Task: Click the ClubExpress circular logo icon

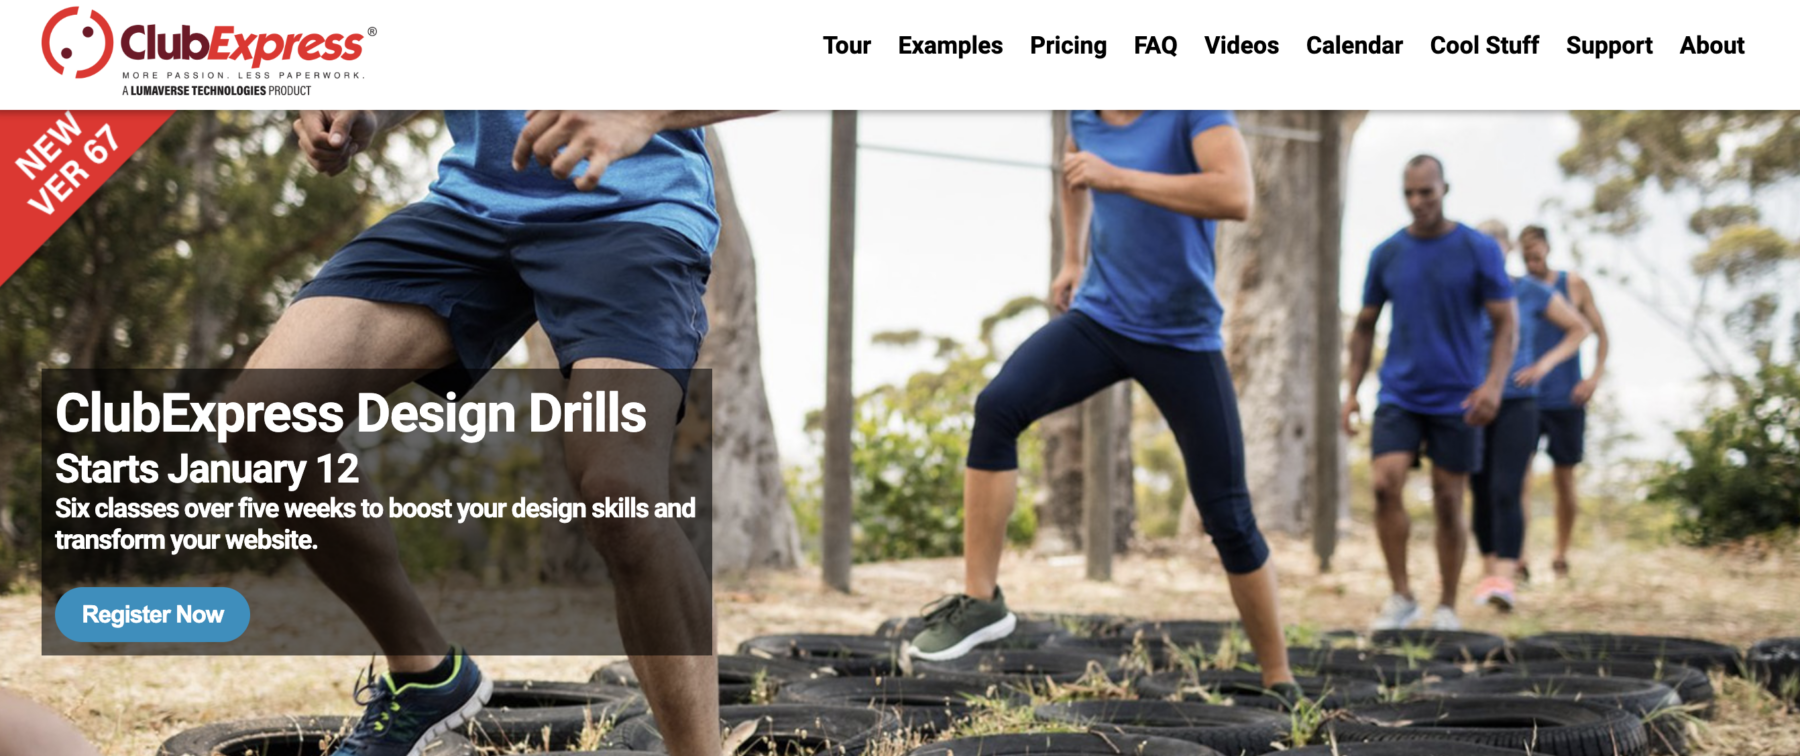Action: tap(77, 42)
